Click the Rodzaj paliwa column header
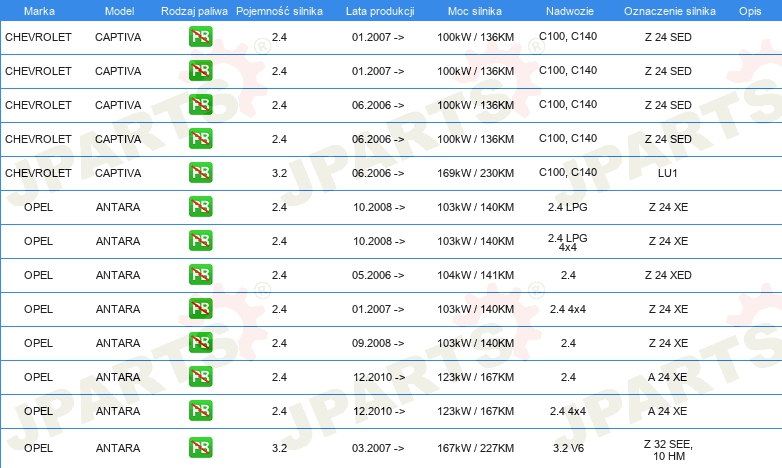 194,11
